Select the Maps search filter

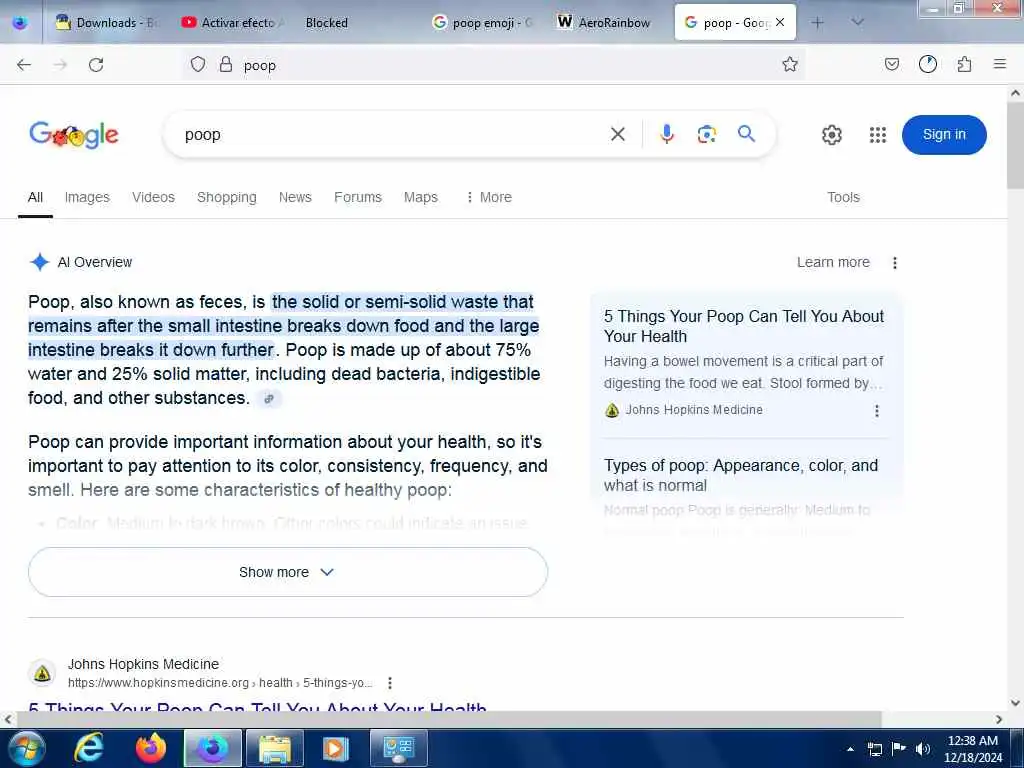coord(421,197)
